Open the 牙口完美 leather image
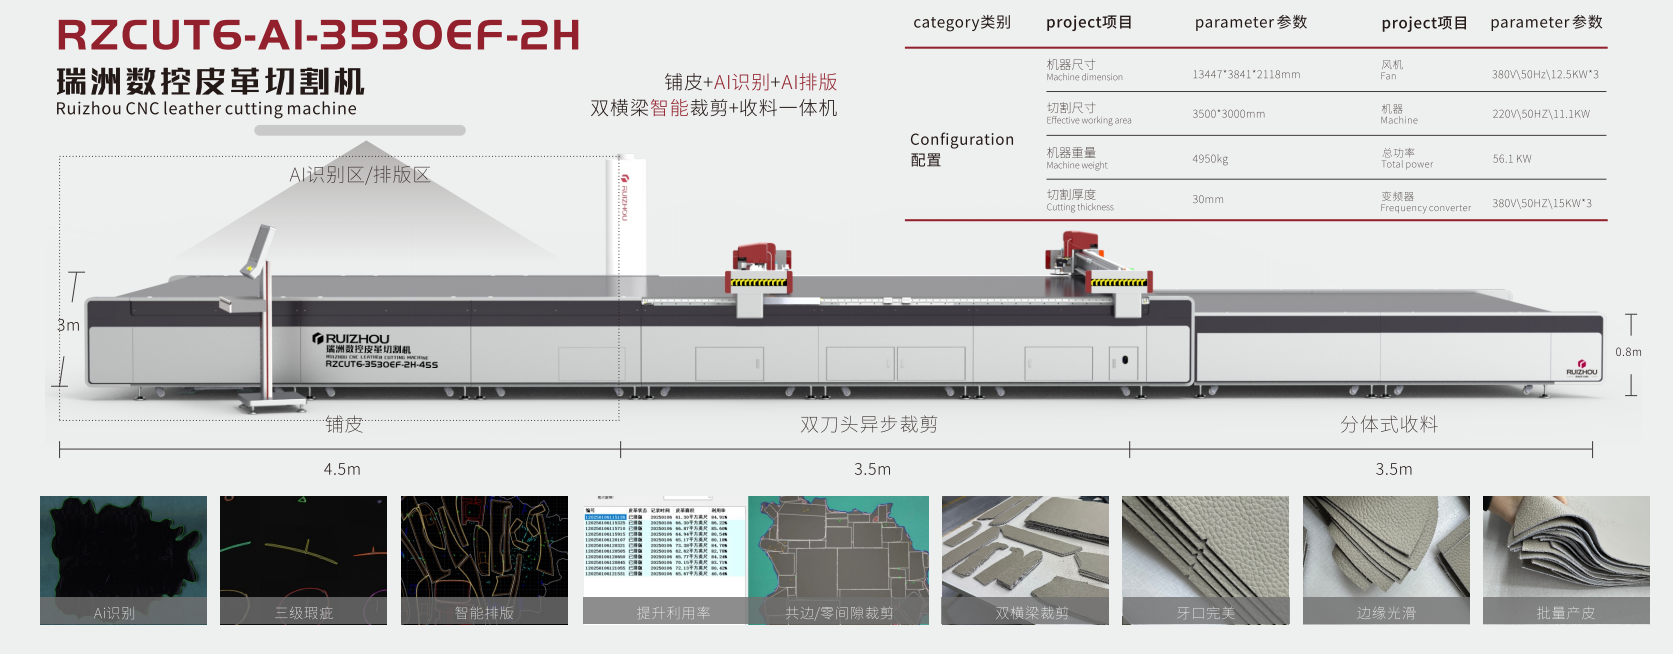 (x=1205, y=560)
